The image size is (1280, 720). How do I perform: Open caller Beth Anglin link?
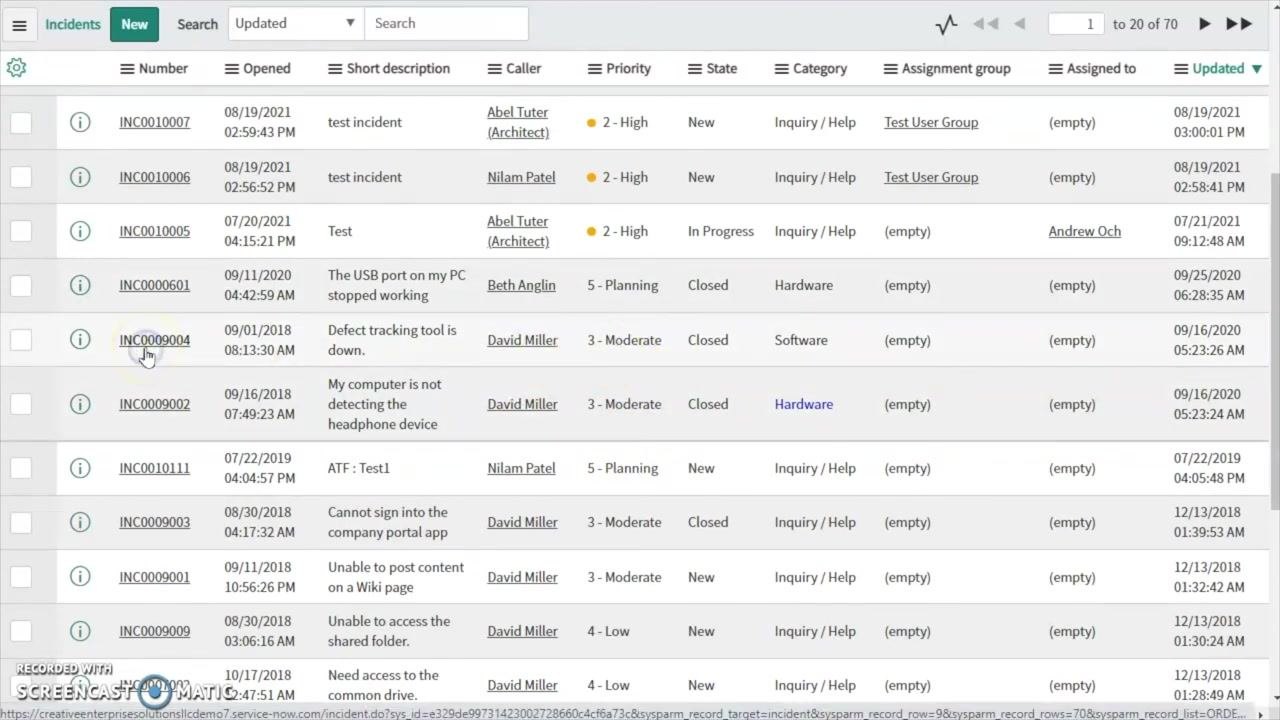[521, 285]
